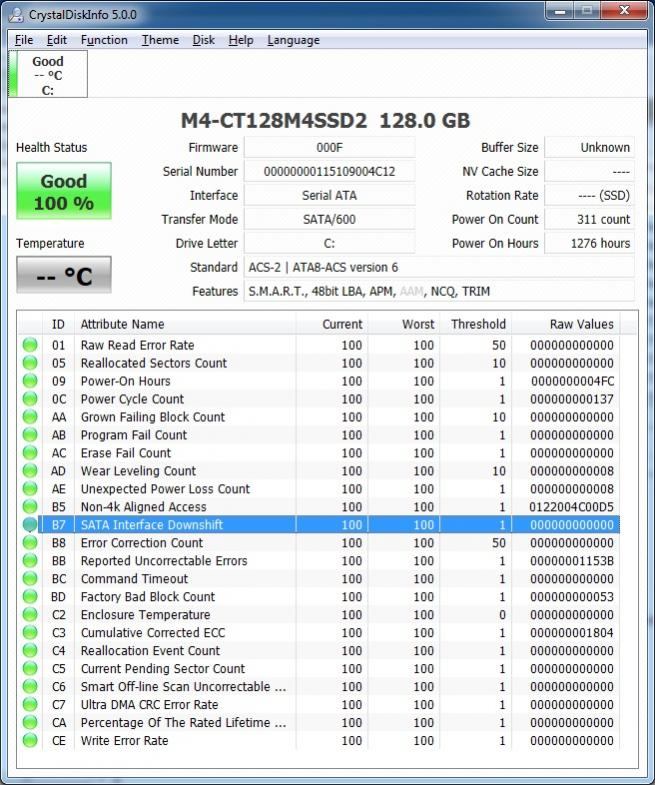Click the Serial Number value field
Image resolution: width=655 pixels, height=785 pixels.
[330, 172]
